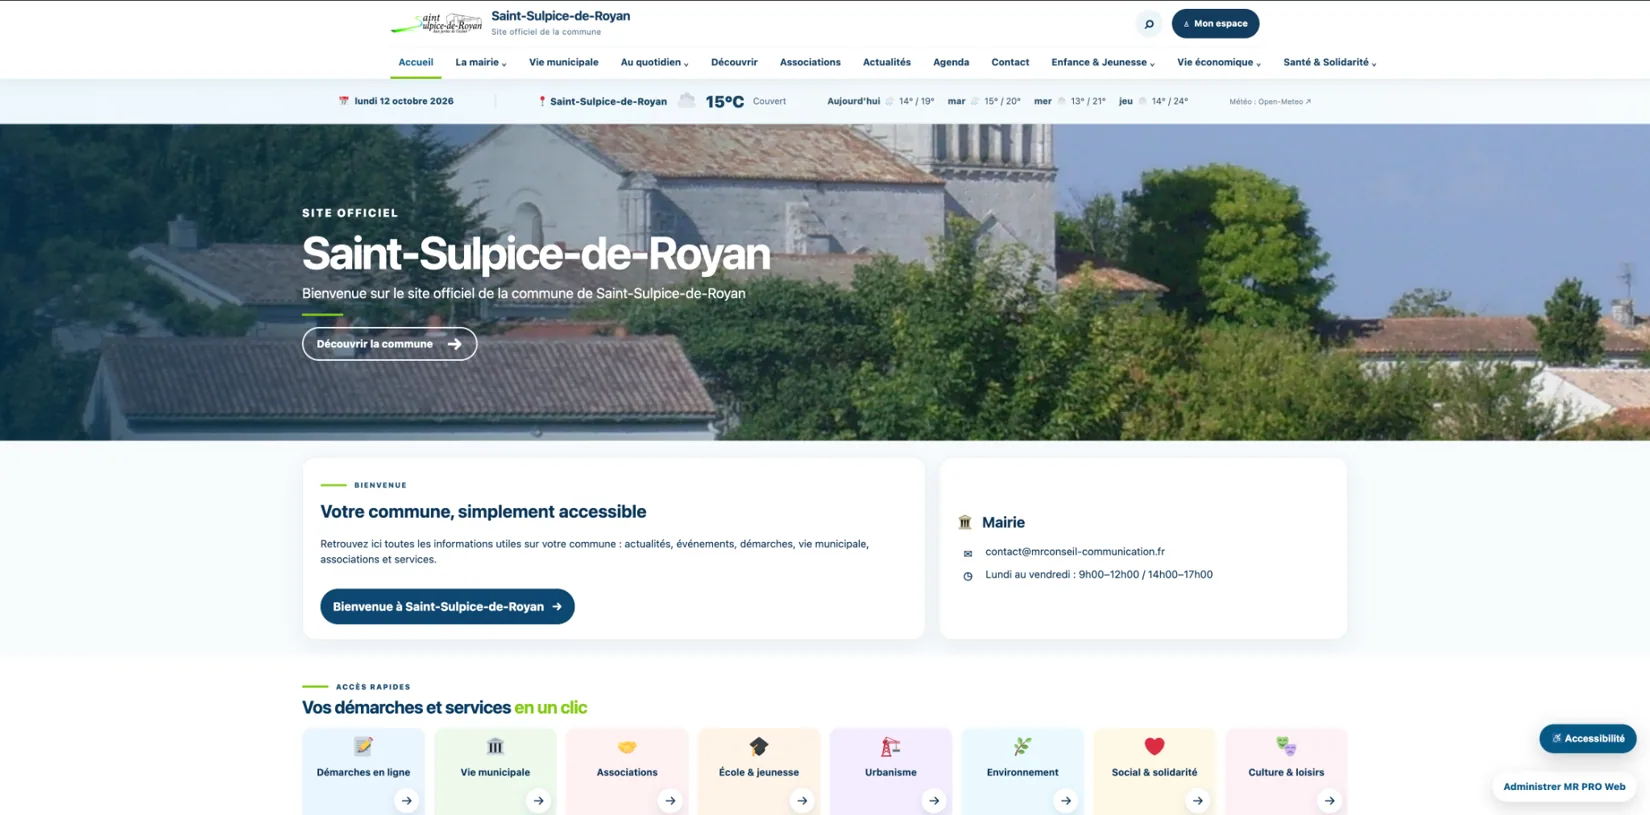Image resolution: width=1650 pixels, height=815 pixels.
Task: Click the Social & solidarité heart icon
Action: pos(1154,746)
